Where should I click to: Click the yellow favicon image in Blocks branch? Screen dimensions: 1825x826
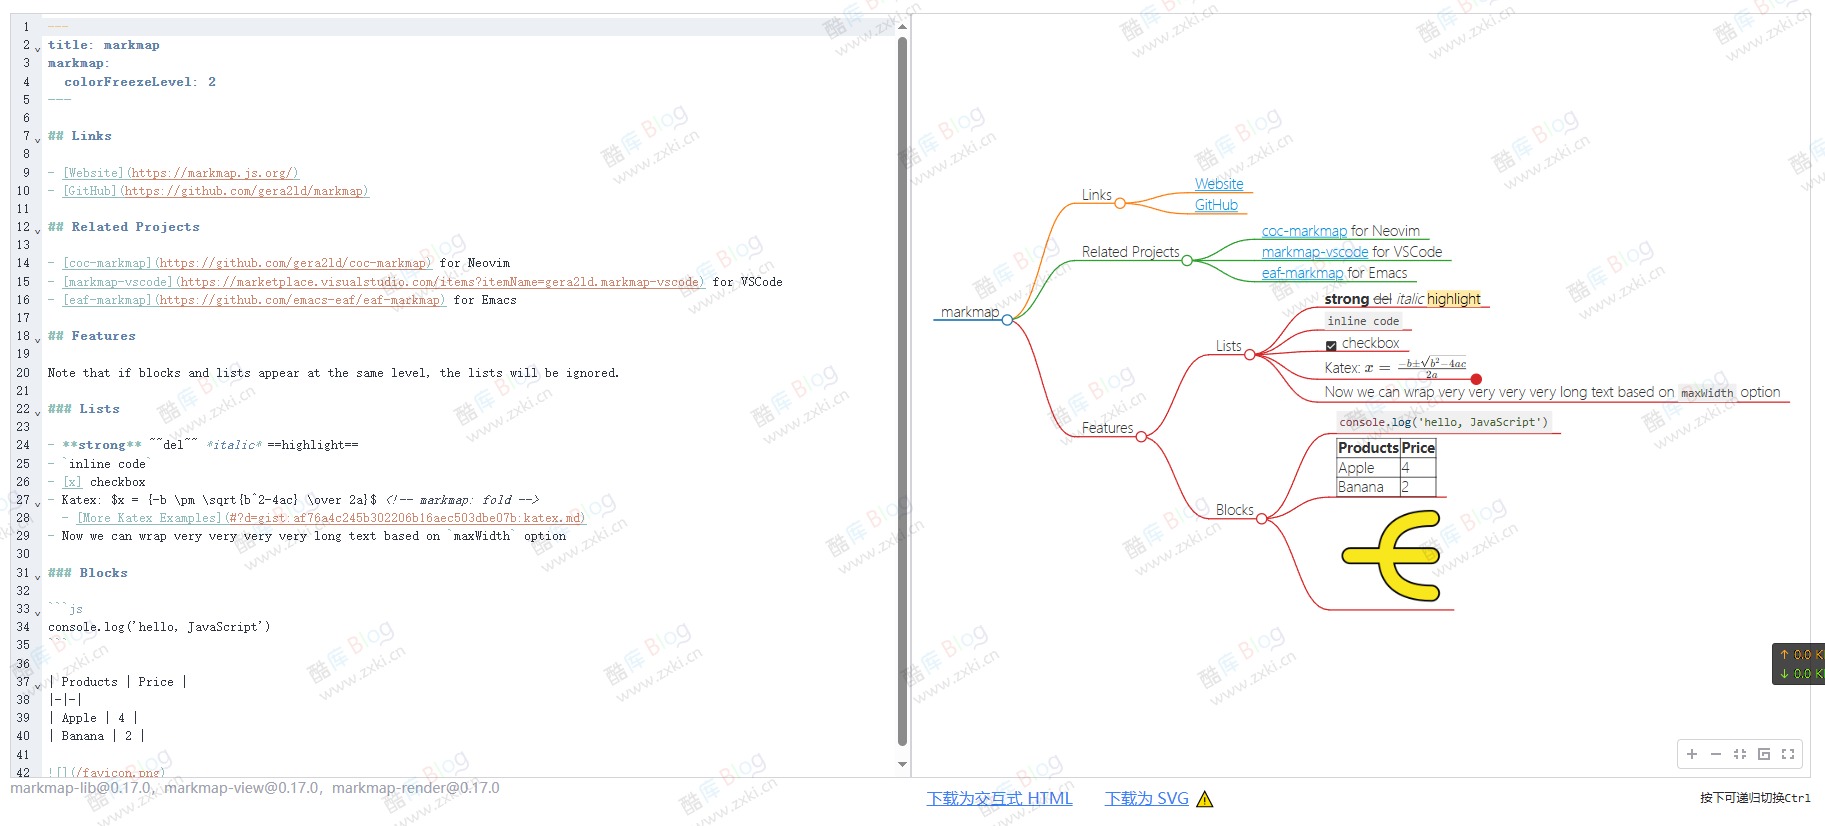point(1391,556)
